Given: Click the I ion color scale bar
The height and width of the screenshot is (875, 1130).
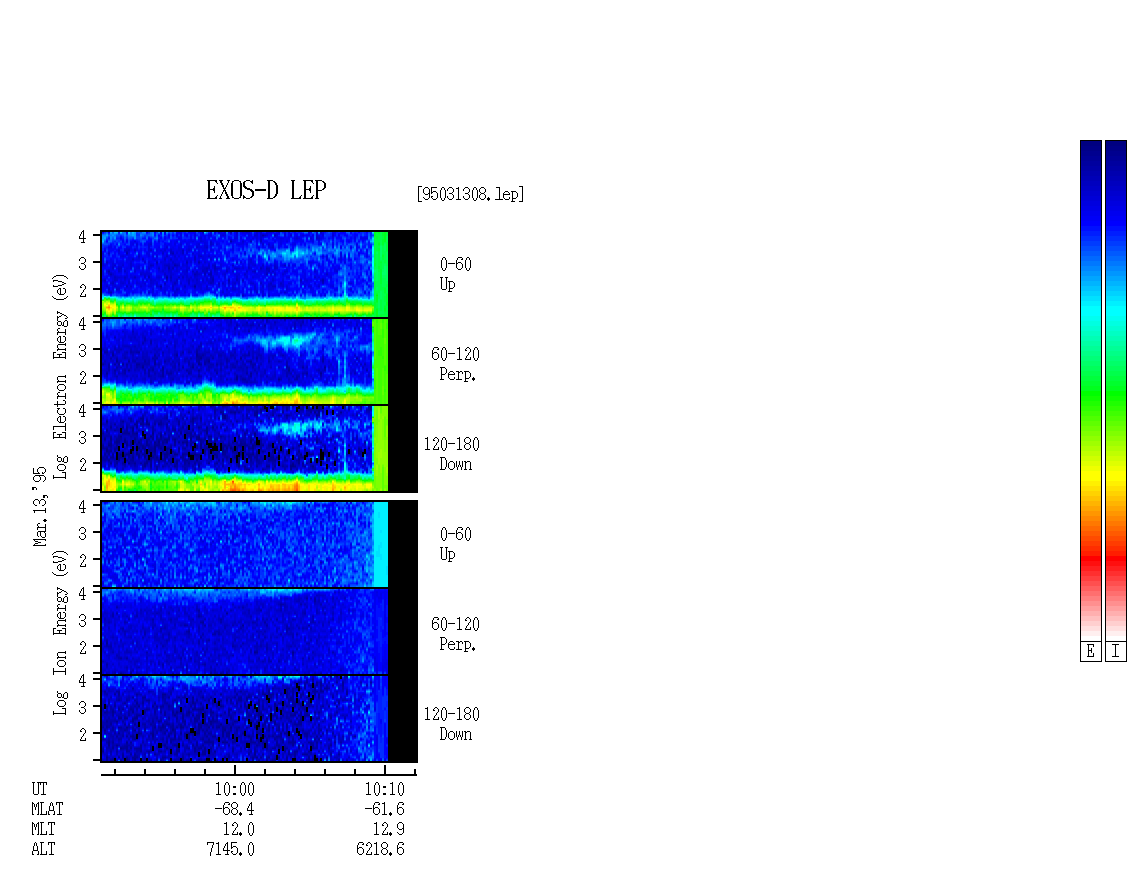Looking at the screenshot, I should [x=1116, y=390].
